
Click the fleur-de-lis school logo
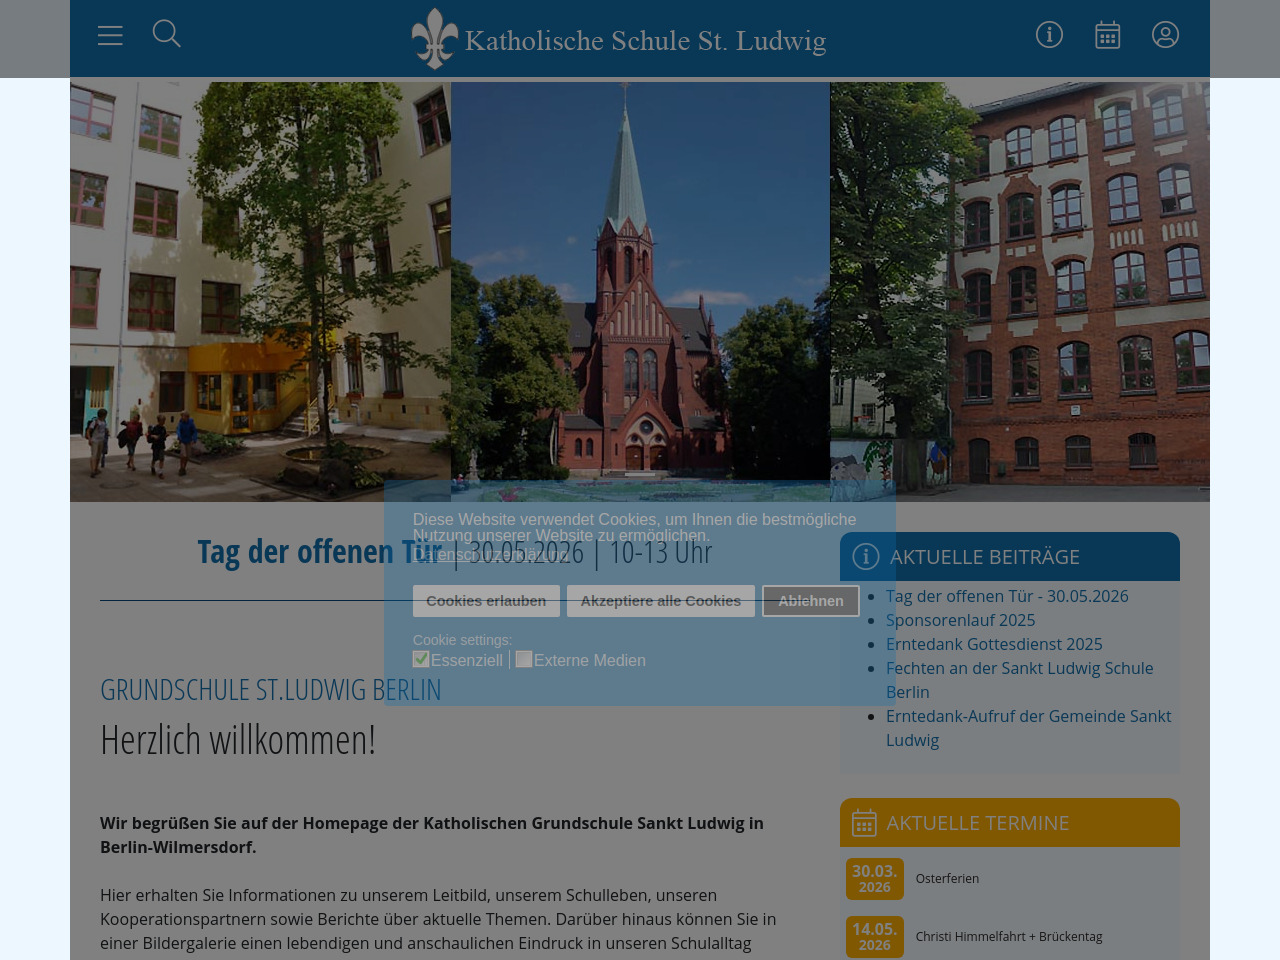pyautogui.click(x=434, y=39)
